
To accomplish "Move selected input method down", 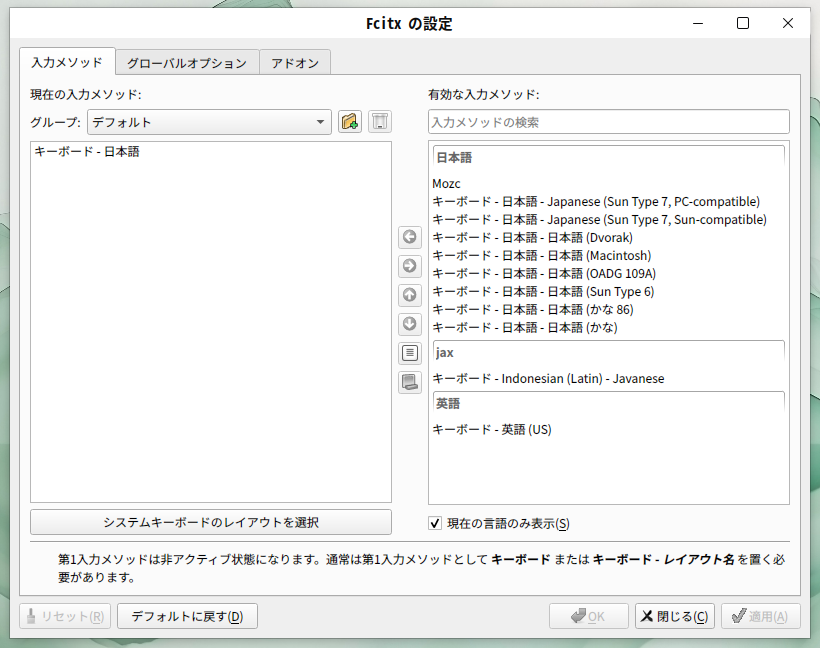I will (x=409, y=324).
